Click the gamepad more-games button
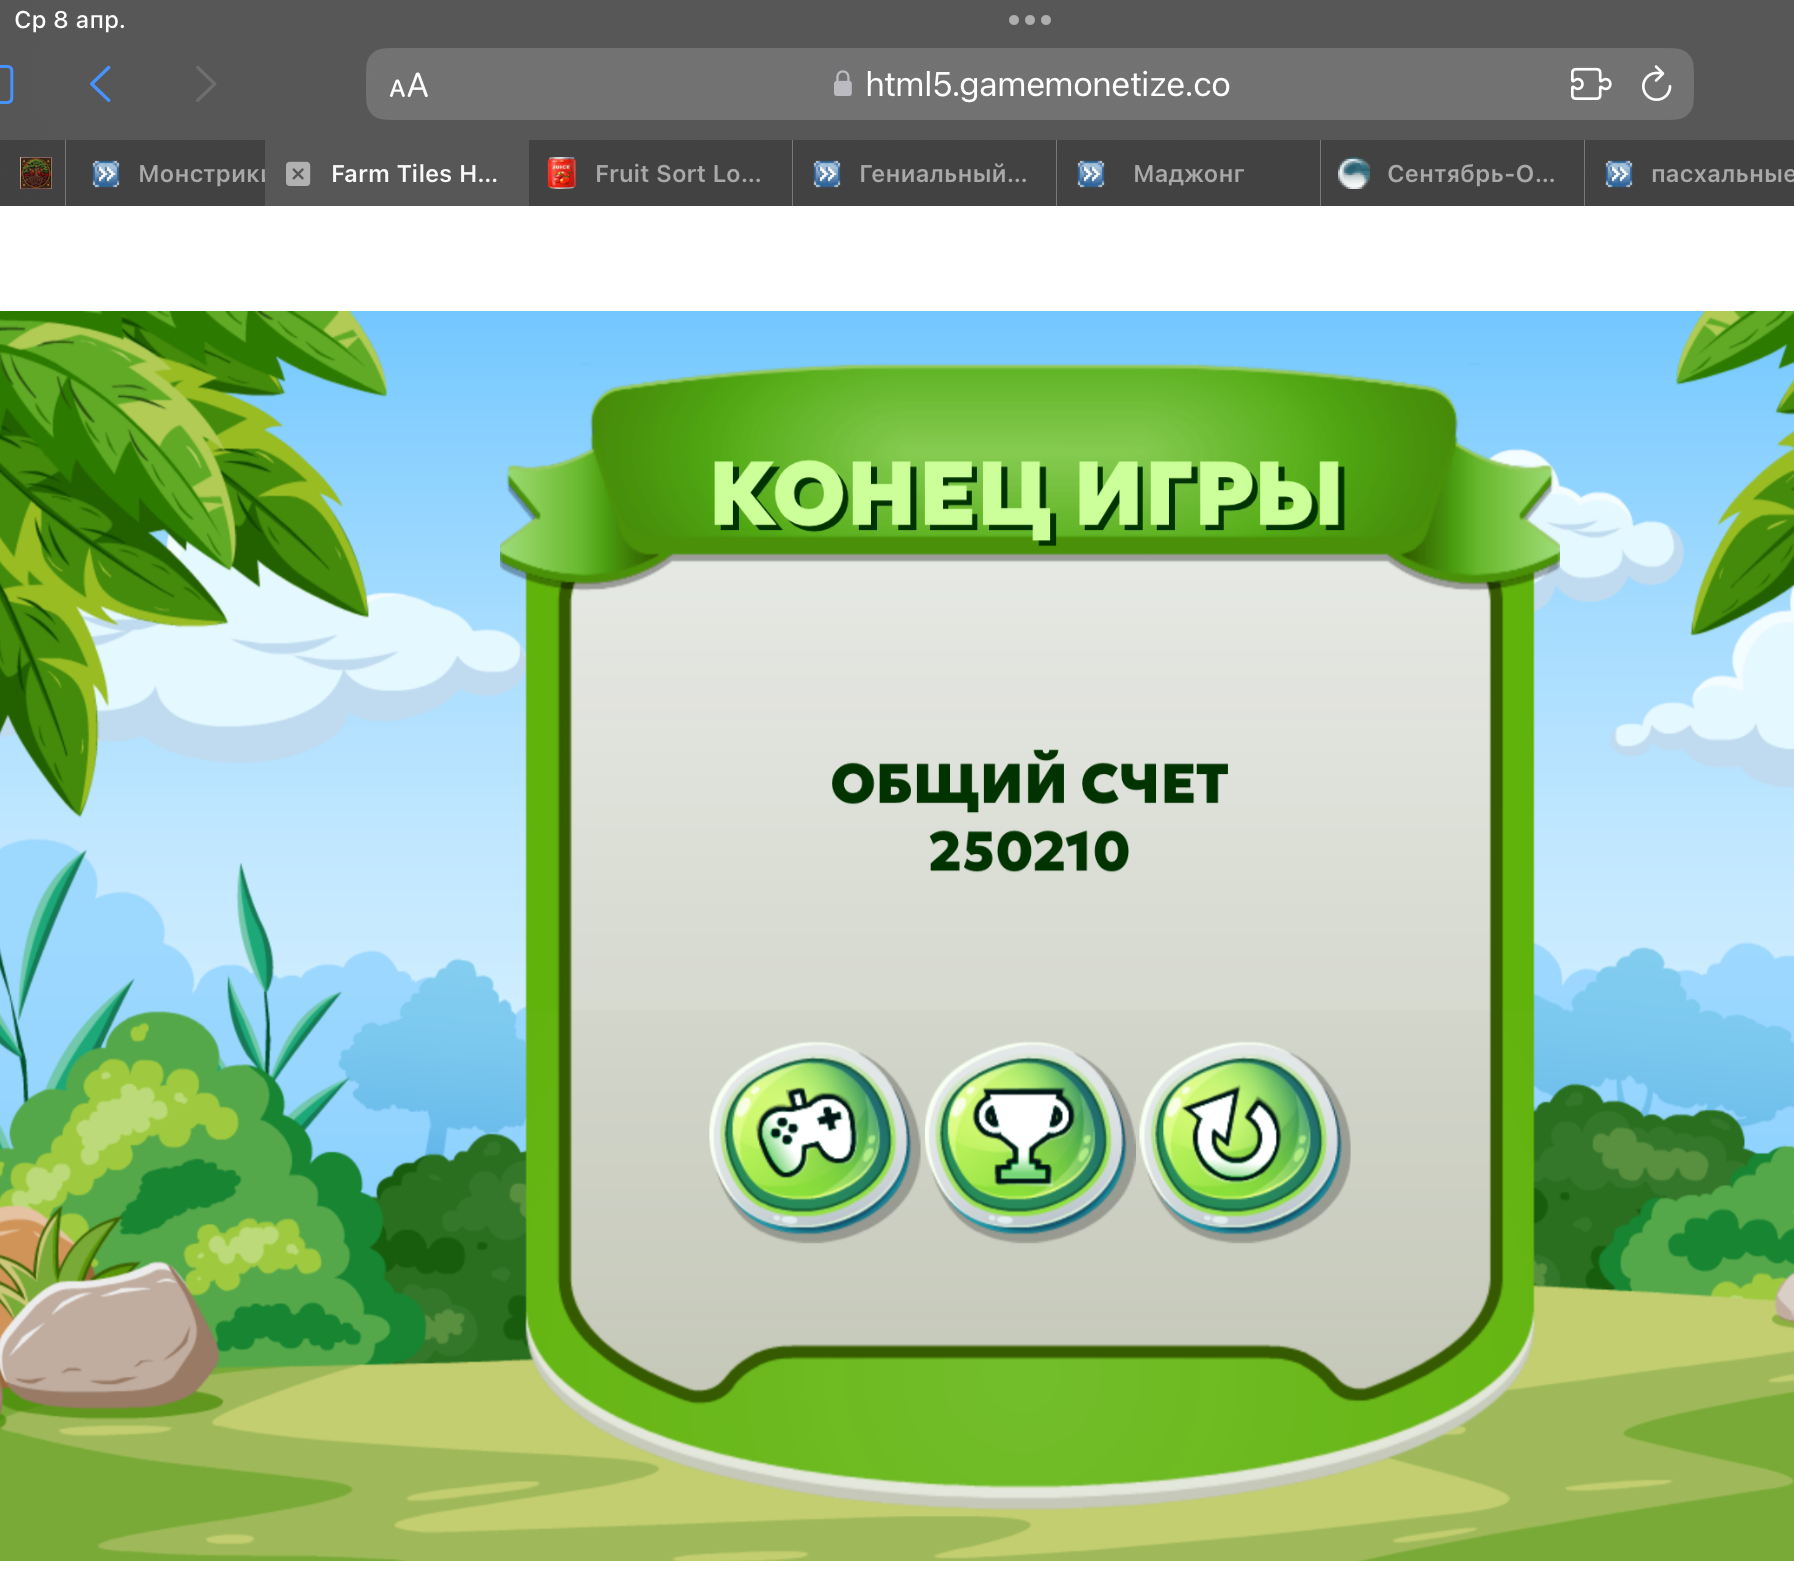Viewport: 1794px width, 1569px height. click(809, 1137)
